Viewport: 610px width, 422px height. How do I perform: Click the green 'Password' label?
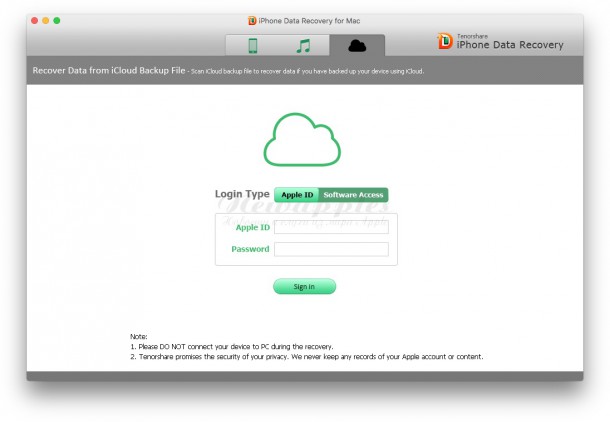pos(250,249)
